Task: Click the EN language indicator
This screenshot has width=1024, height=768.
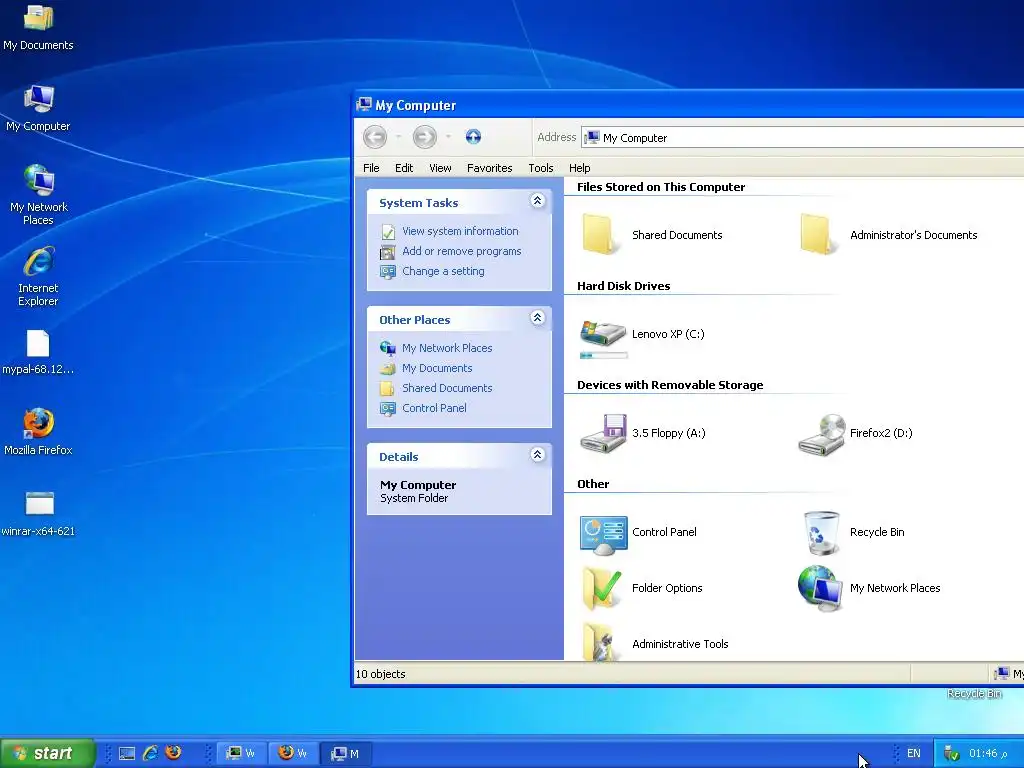Action: click(913, 754)
